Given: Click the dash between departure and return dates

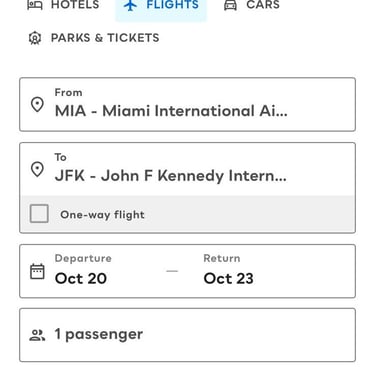Looking at the screenshot, I should click(172, 271).
